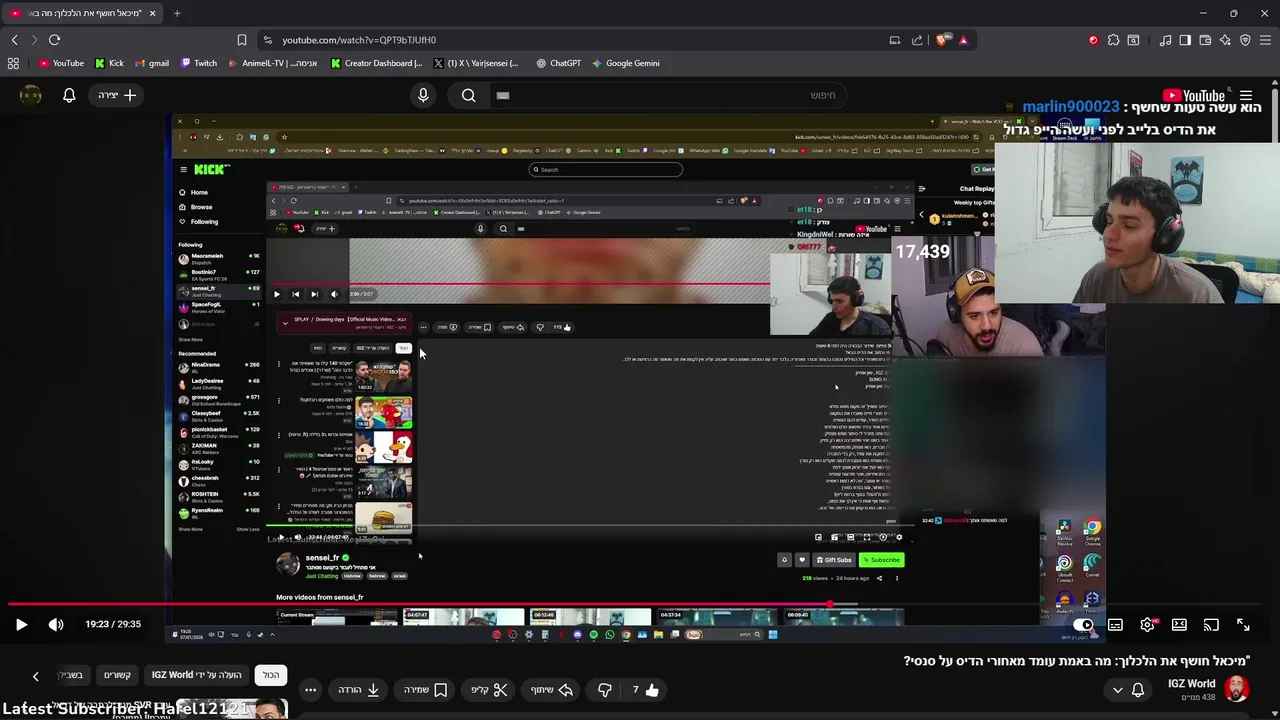
Task: Click the YouTube search magnifier button
Action: 468,95
